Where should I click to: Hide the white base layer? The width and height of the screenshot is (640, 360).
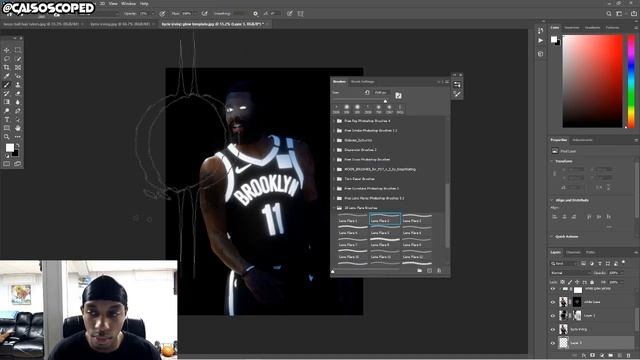(553, 302)
